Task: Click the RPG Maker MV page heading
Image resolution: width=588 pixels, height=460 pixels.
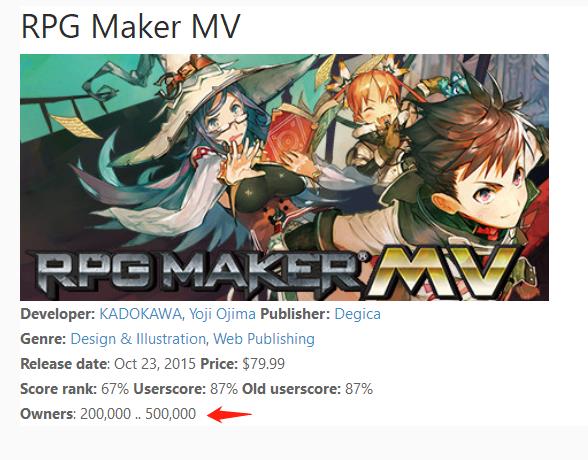Action: 130,26
